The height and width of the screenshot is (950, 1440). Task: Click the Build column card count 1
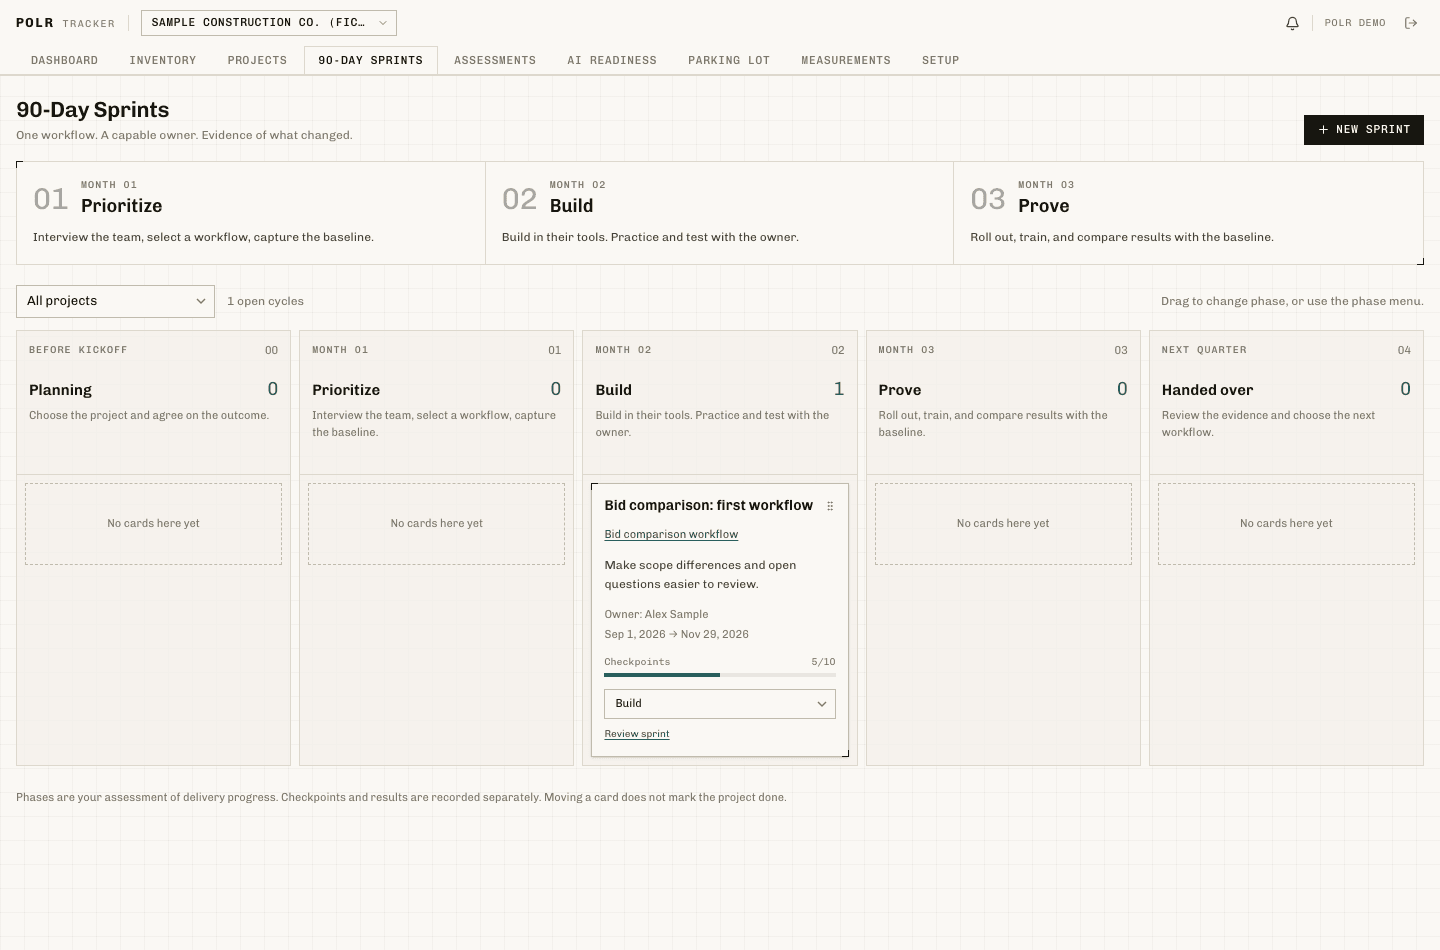pyautogui.click(x=839, y=389)
